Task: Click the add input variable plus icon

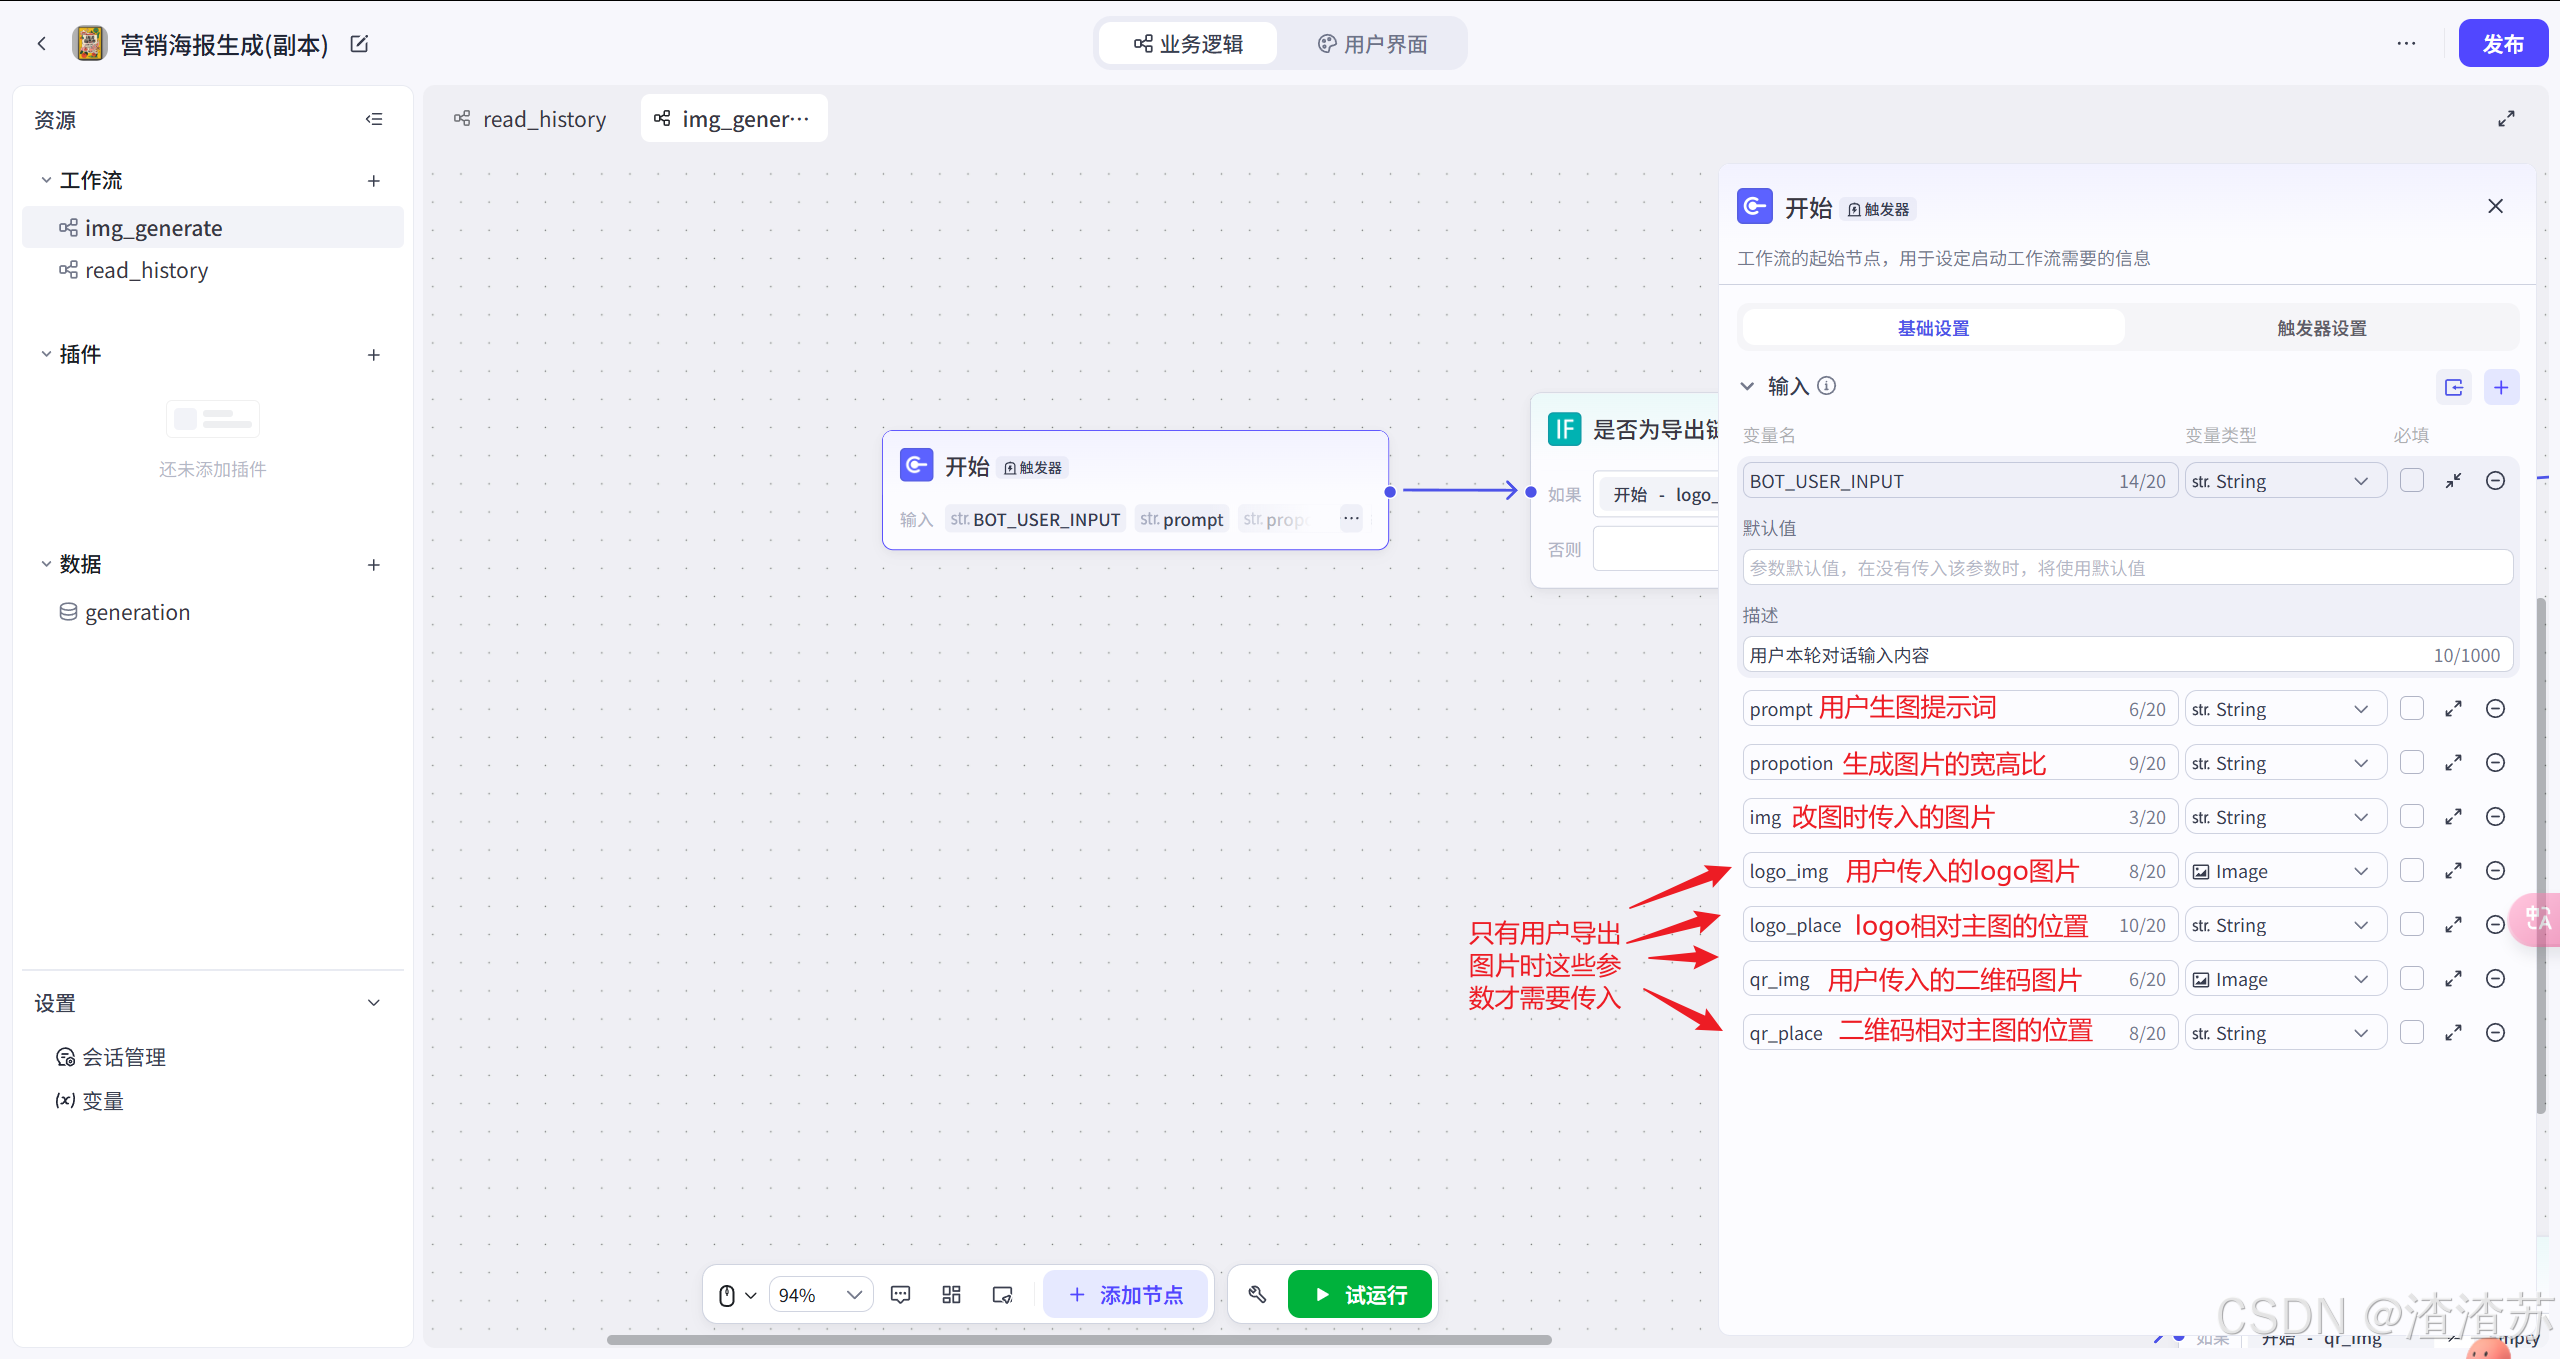Action: (2500, 387)
